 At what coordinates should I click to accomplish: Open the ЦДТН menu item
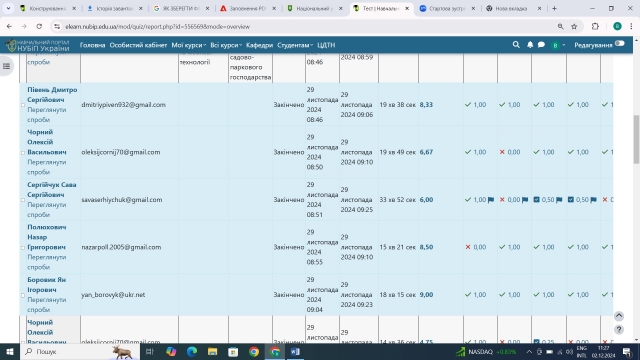click(326, 45)
